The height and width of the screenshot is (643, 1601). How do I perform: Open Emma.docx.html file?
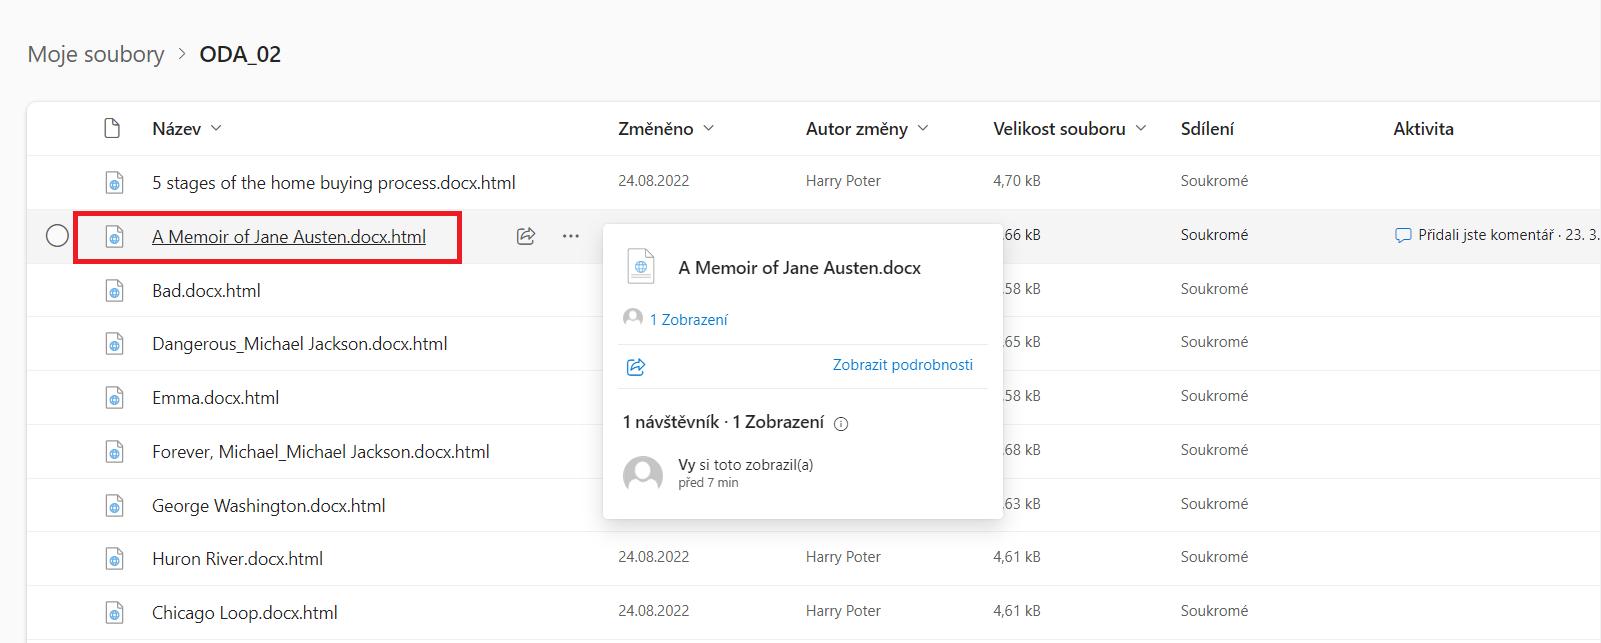pos(215,398)
